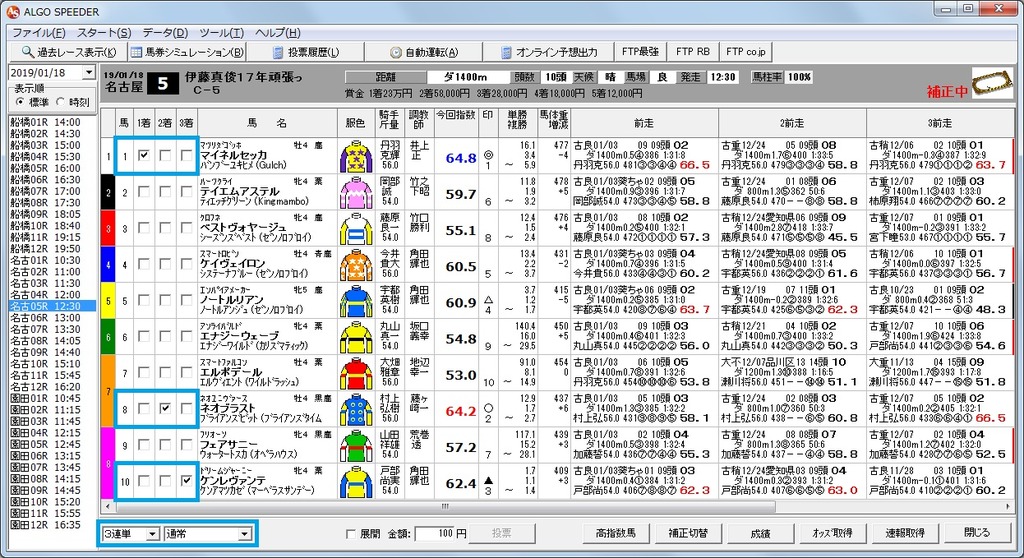Select race 船橋01R 14:00
The width and height of the screenshot is (1024, 558).
tap(46, 122)
